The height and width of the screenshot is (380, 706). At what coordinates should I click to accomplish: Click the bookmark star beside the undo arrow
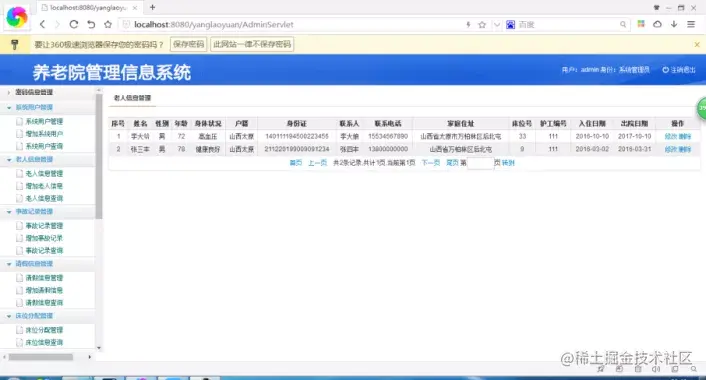coord(108,24)
